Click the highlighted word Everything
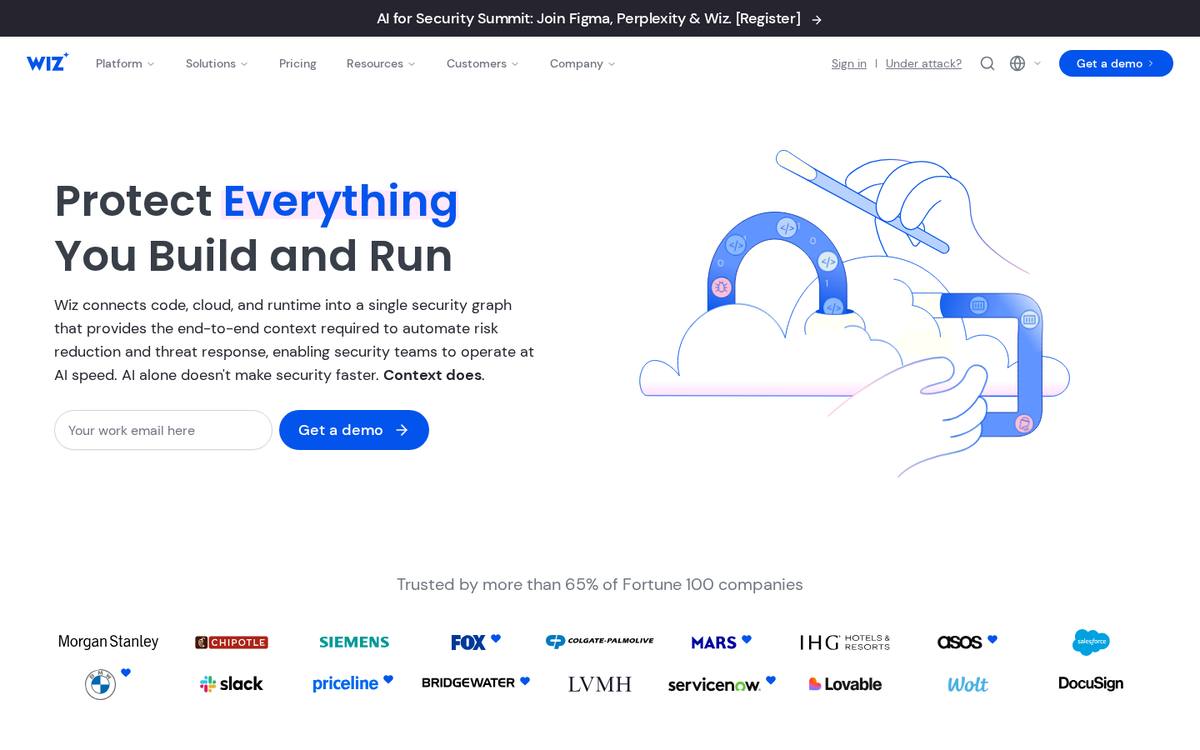 click(340, 201)
